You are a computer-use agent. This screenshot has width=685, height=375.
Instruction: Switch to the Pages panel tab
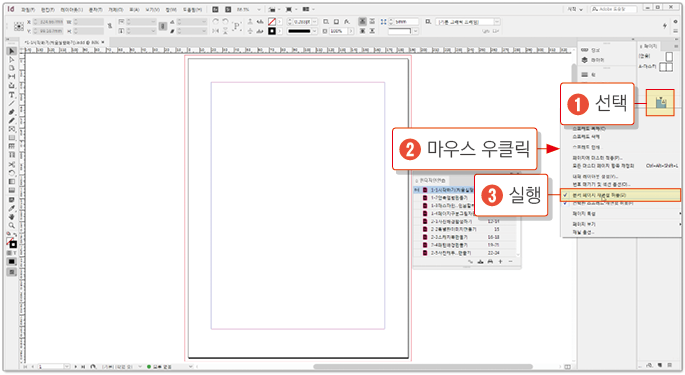point(650,46)
